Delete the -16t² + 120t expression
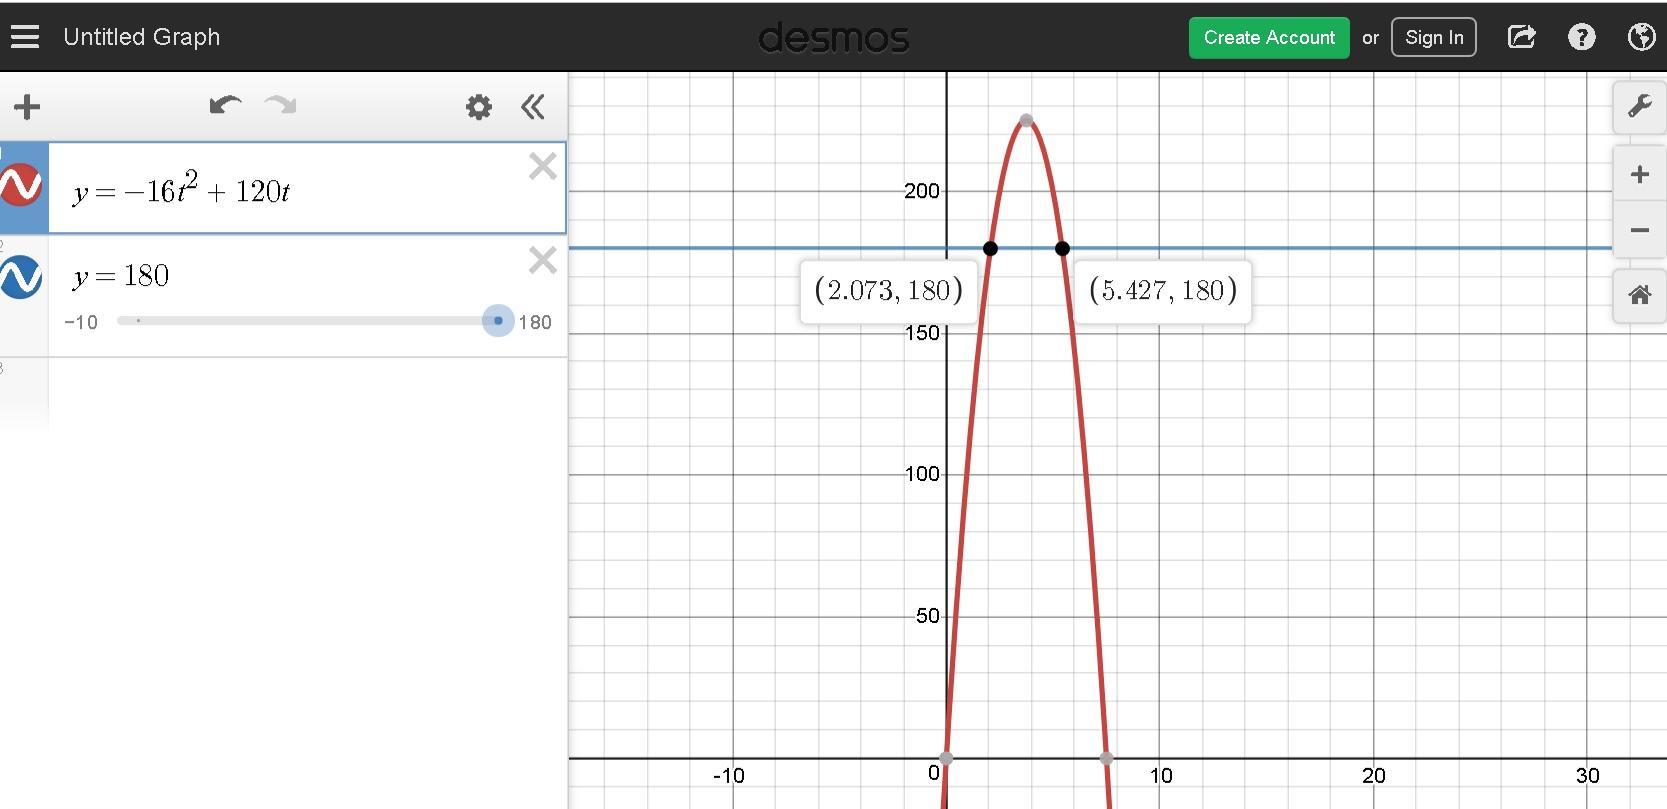 tap(542, 166)
